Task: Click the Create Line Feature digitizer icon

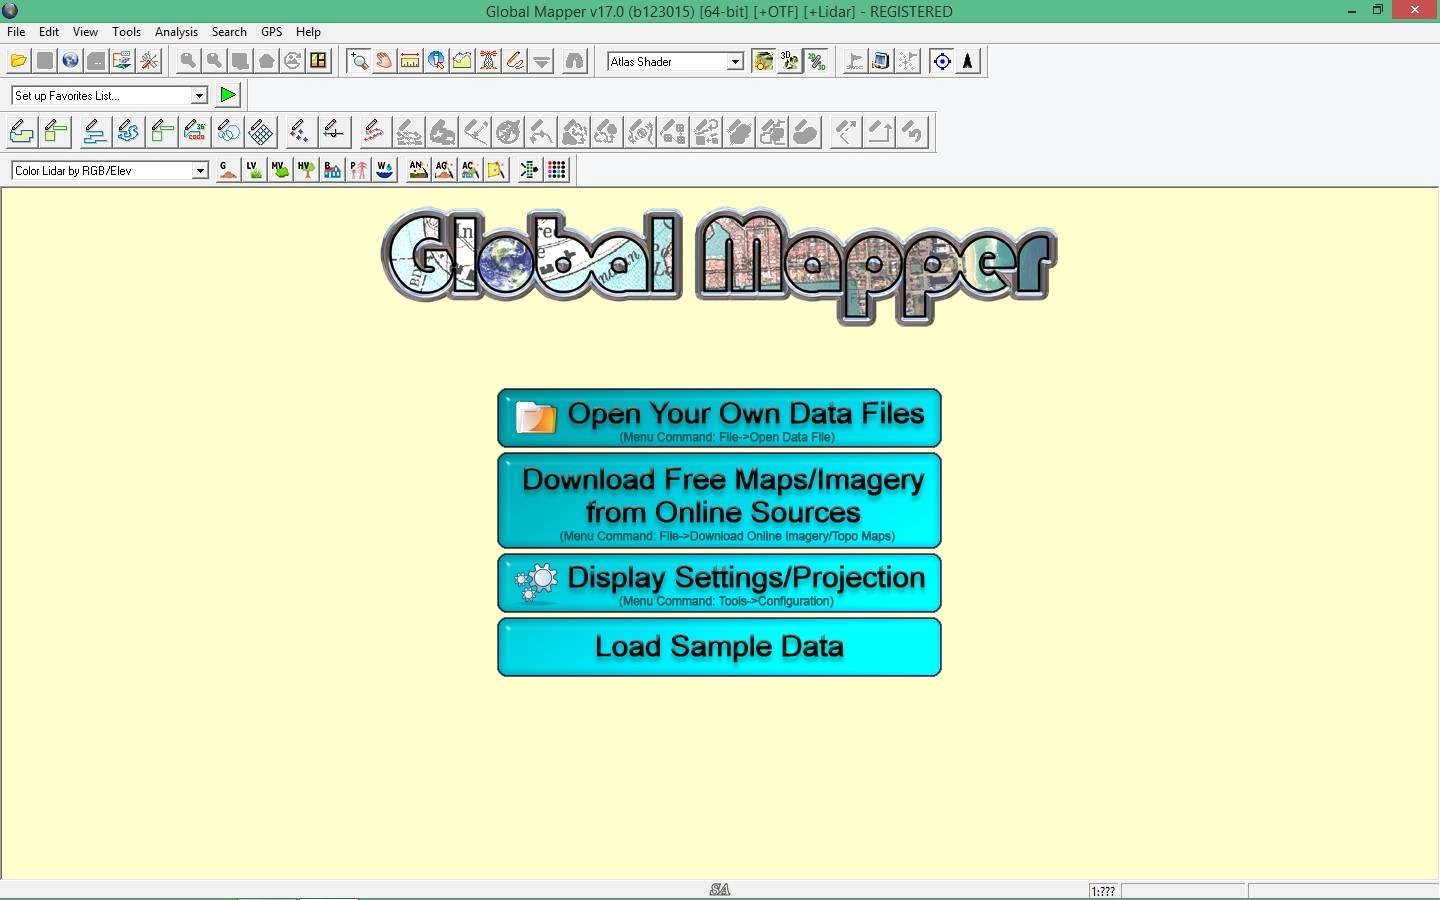Action: coord(95,132)
